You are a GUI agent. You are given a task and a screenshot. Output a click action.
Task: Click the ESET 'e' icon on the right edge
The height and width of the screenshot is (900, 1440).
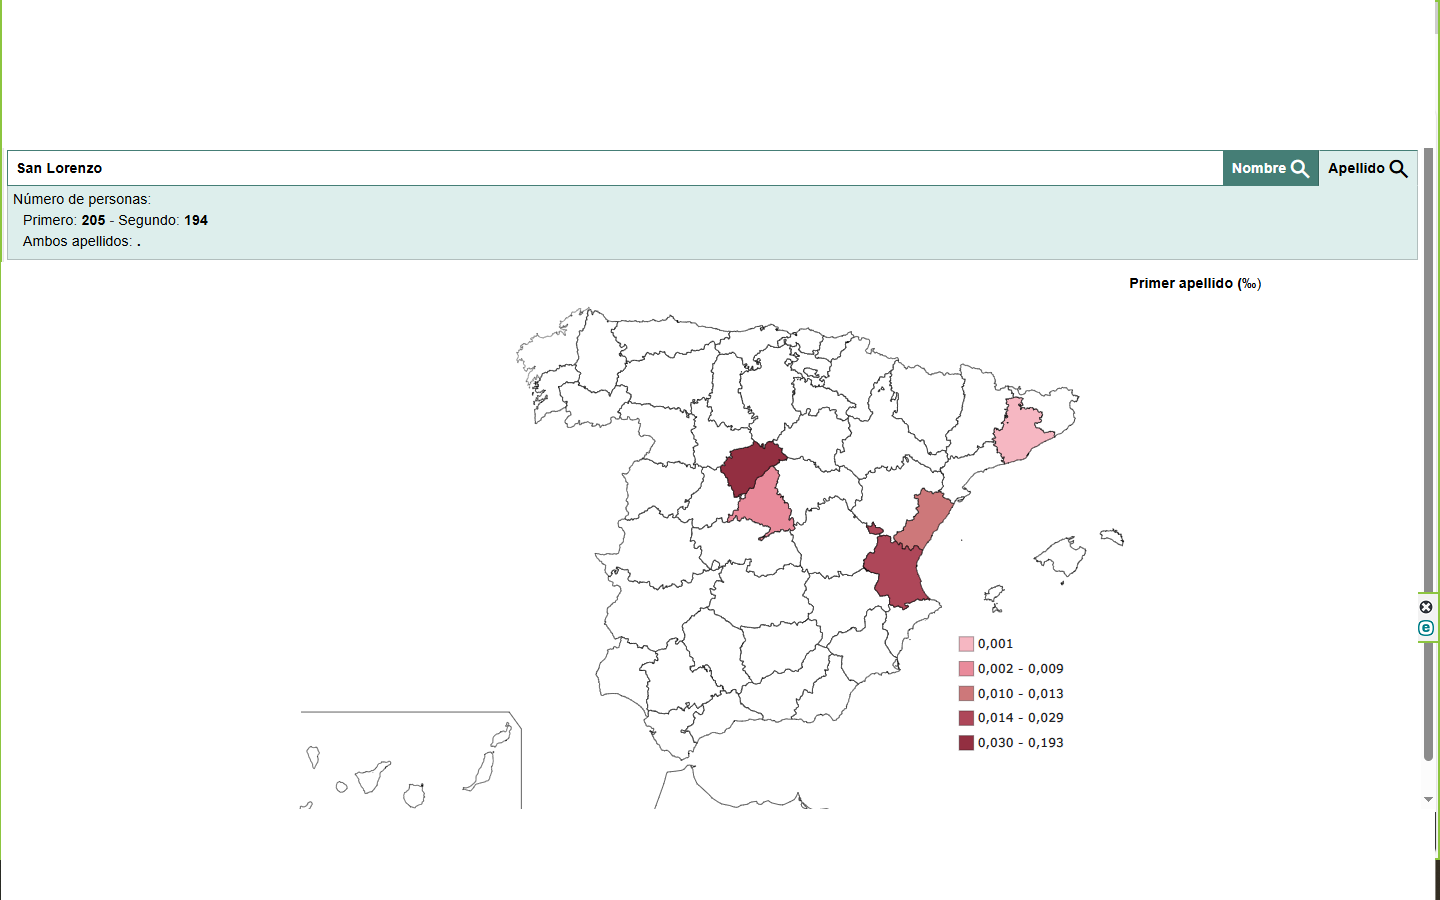[x=1426, y=628]
